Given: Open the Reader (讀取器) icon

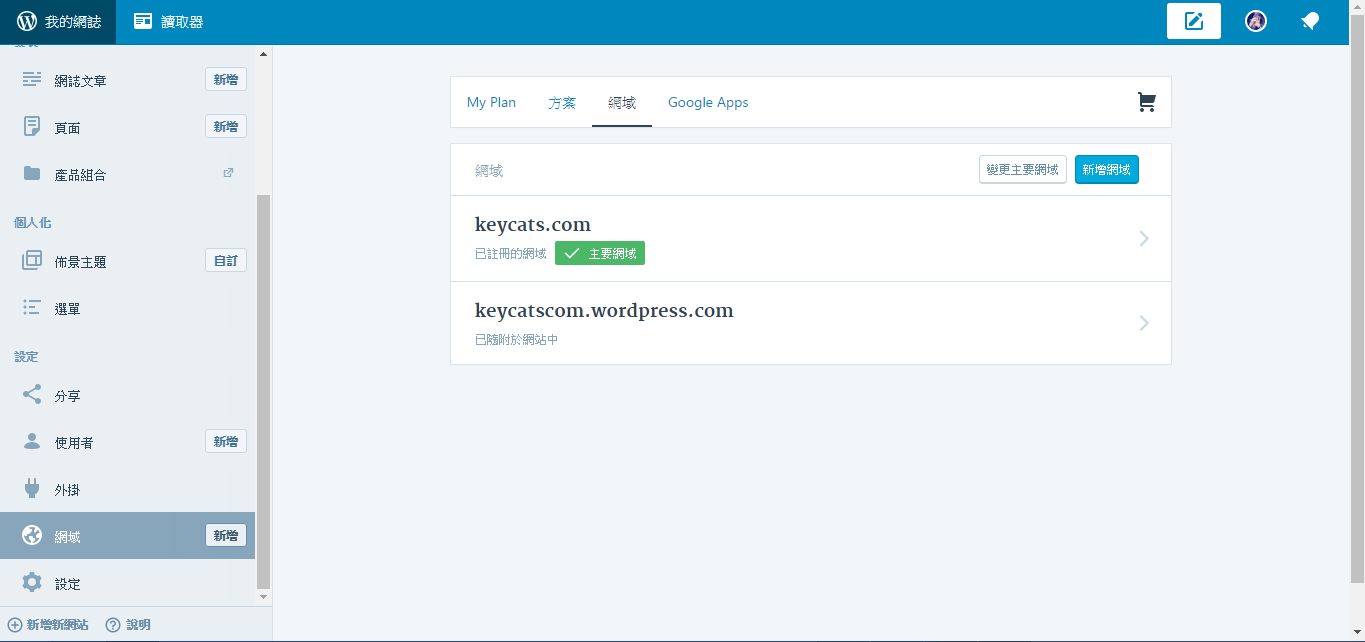Looking at the screenshot, I should pos(143,21).
